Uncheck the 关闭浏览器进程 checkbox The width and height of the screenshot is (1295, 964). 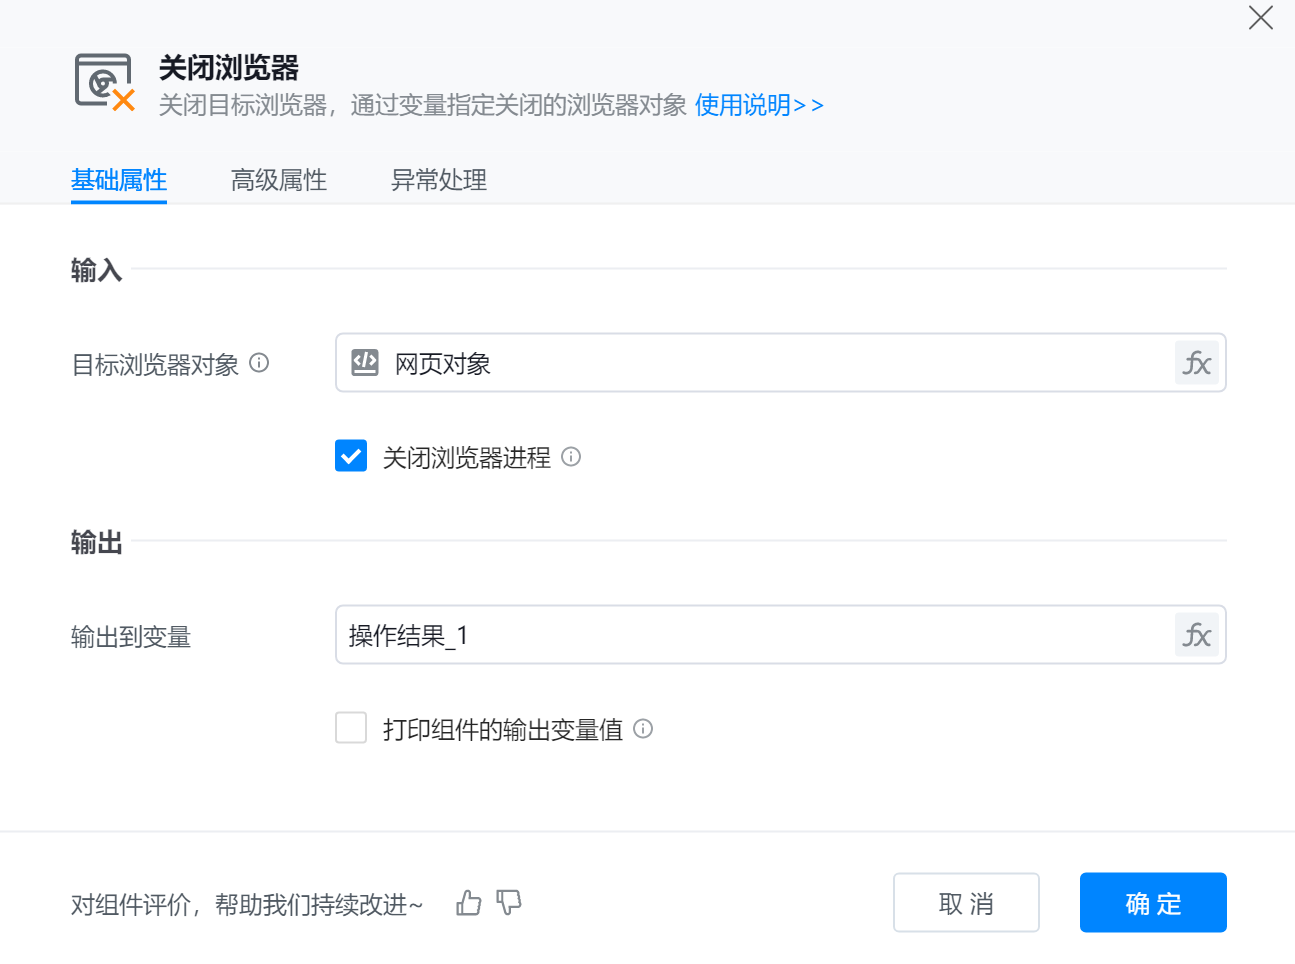(x=351, y=456)
